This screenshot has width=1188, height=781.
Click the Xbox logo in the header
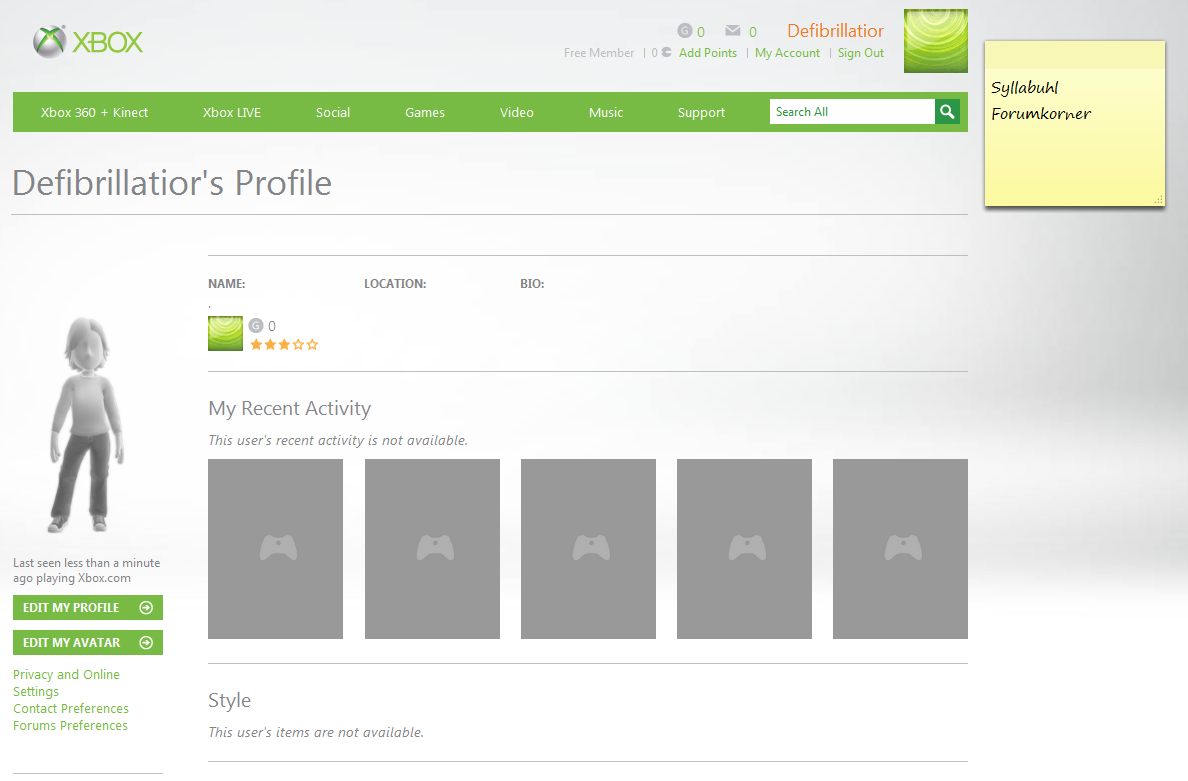[88, 42]
